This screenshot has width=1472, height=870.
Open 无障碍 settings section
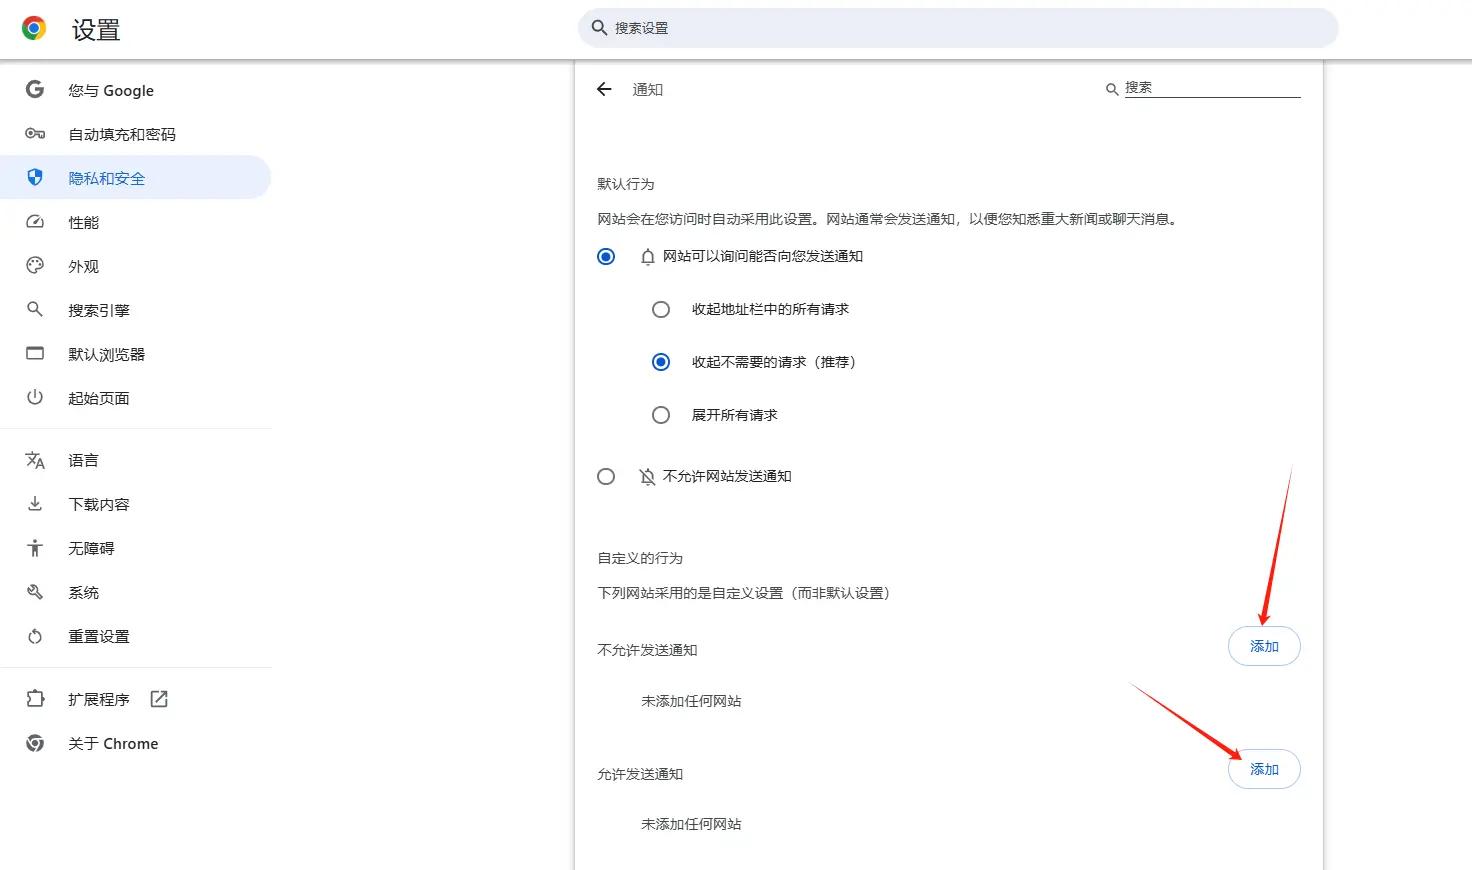[136, 548]
